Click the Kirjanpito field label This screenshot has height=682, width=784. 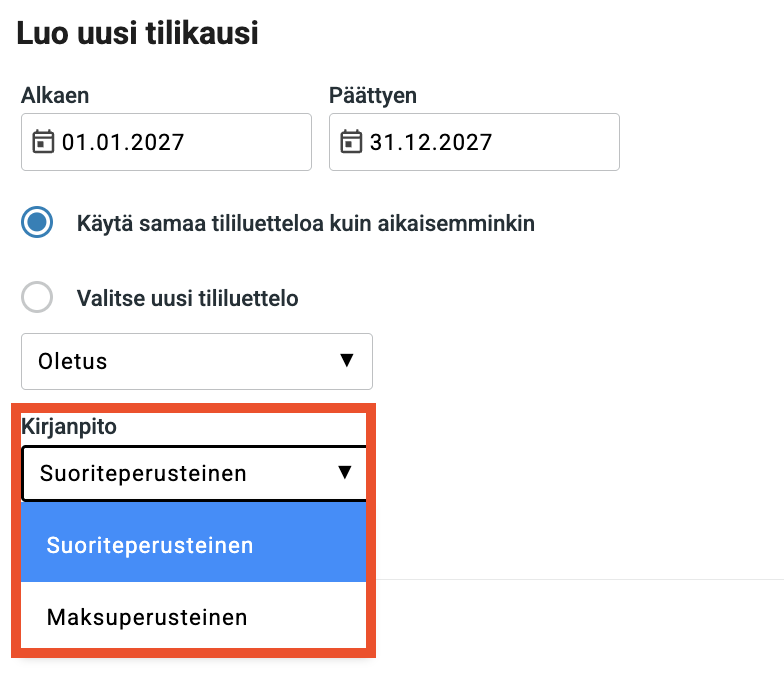tap(69, 427)
